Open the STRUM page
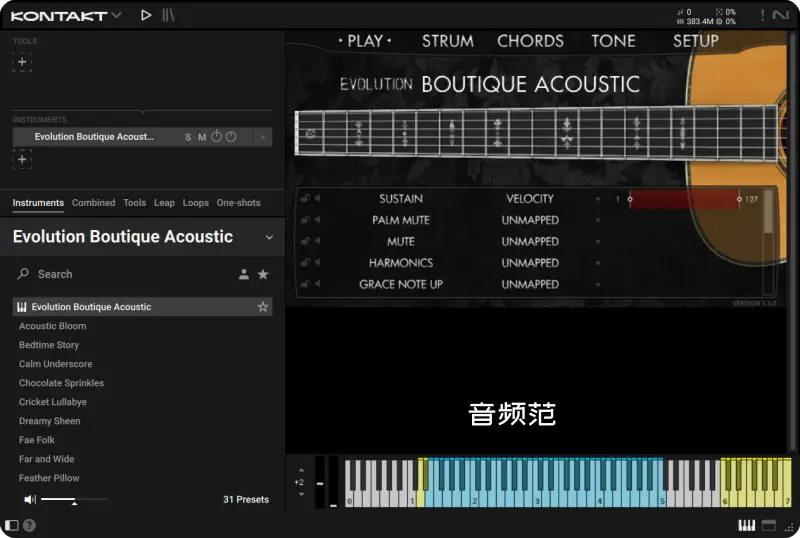This screenshot has width=800, height=538. [447, 41]
